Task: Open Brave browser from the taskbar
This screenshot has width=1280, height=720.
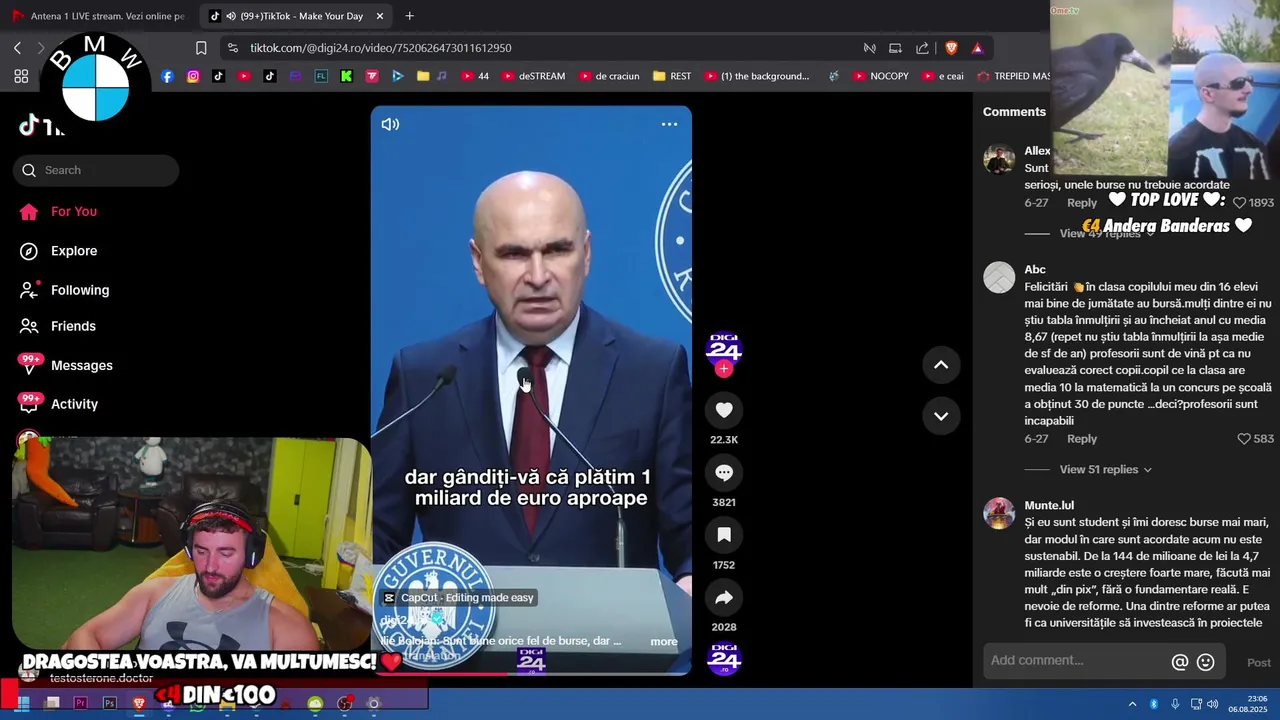Action: point(138,703)
